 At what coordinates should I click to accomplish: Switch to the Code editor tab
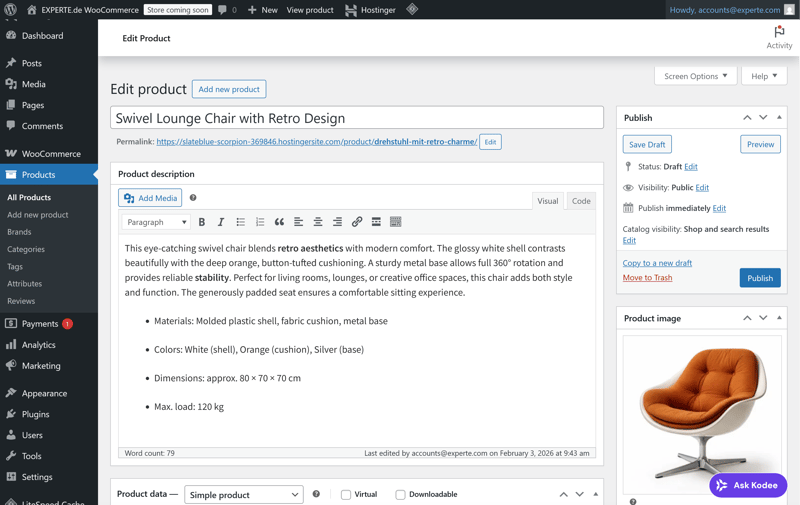click(581, 201)
